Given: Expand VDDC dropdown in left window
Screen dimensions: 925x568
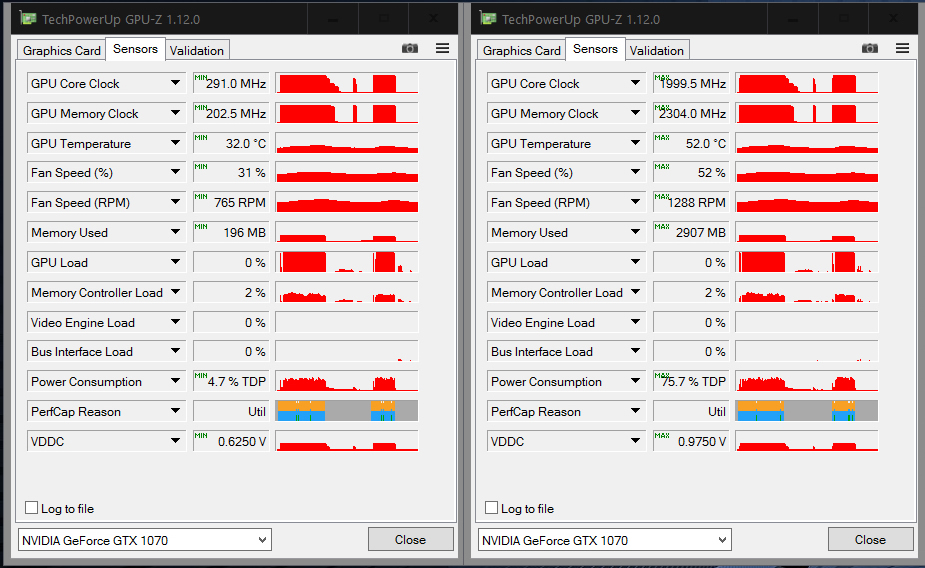Looking at the screenshot, I should pos(175,441).
